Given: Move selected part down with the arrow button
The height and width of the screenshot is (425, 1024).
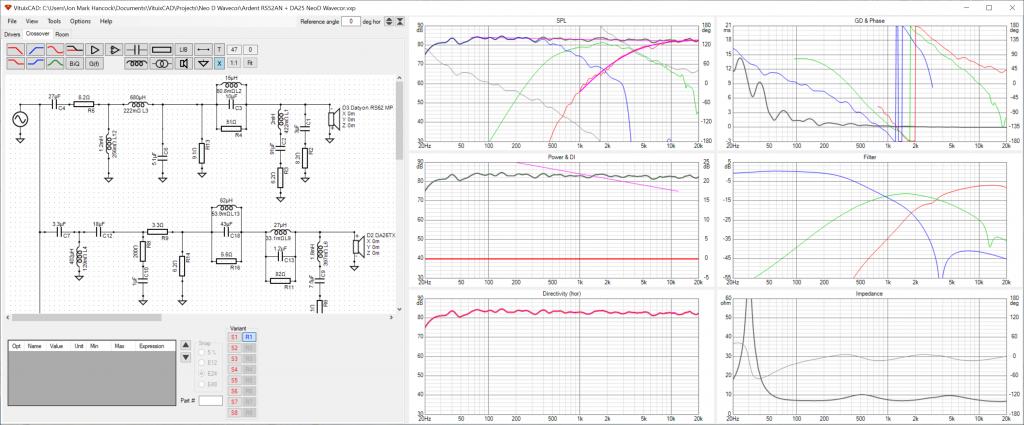Looking at the screenshot, I should click(x=185, y=356).
